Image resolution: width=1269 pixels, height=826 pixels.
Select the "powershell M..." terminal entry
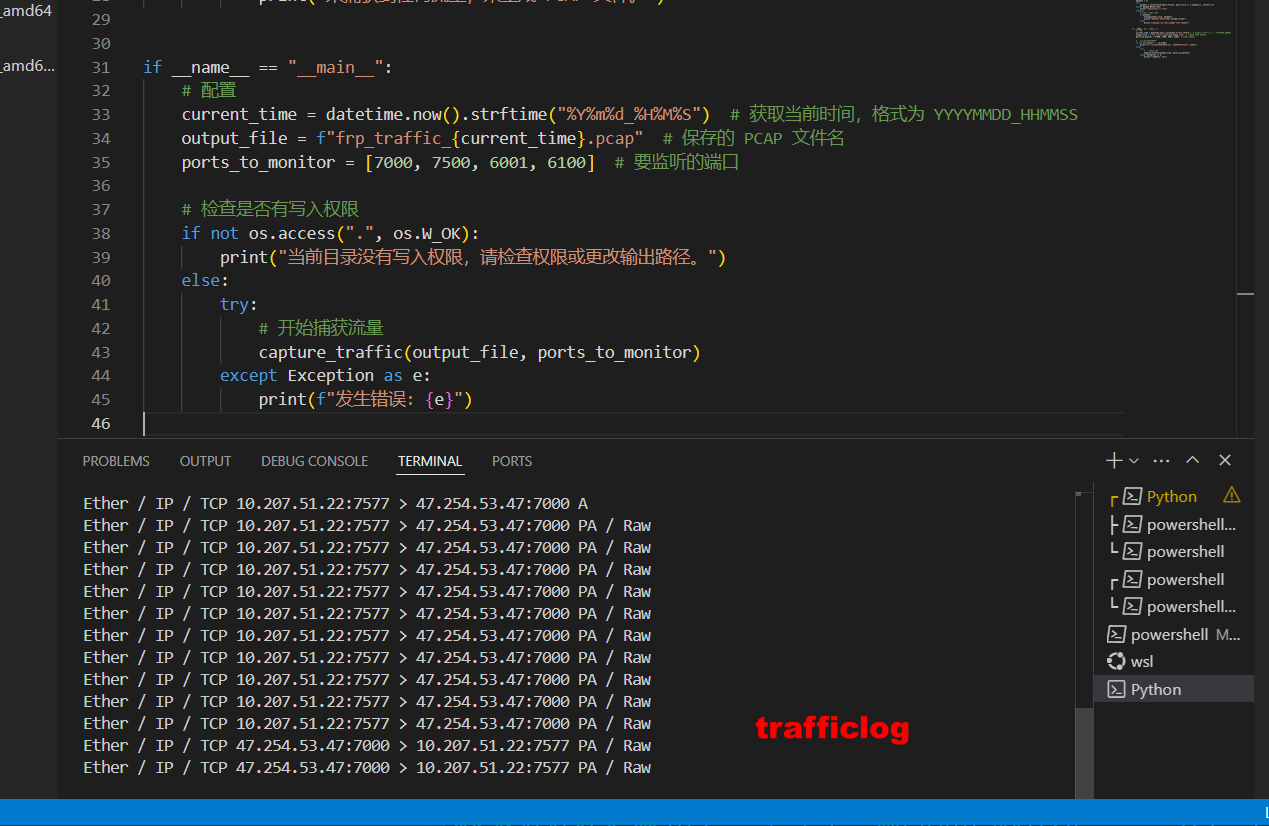pyautogui.click(x=1174, y=634)
